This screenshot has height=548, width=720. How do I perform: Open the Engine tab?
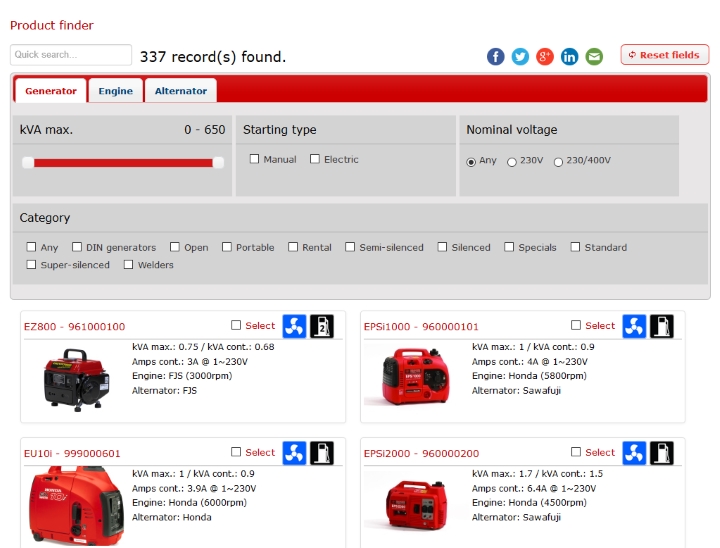pyautogui.click(x=115, y=90)
